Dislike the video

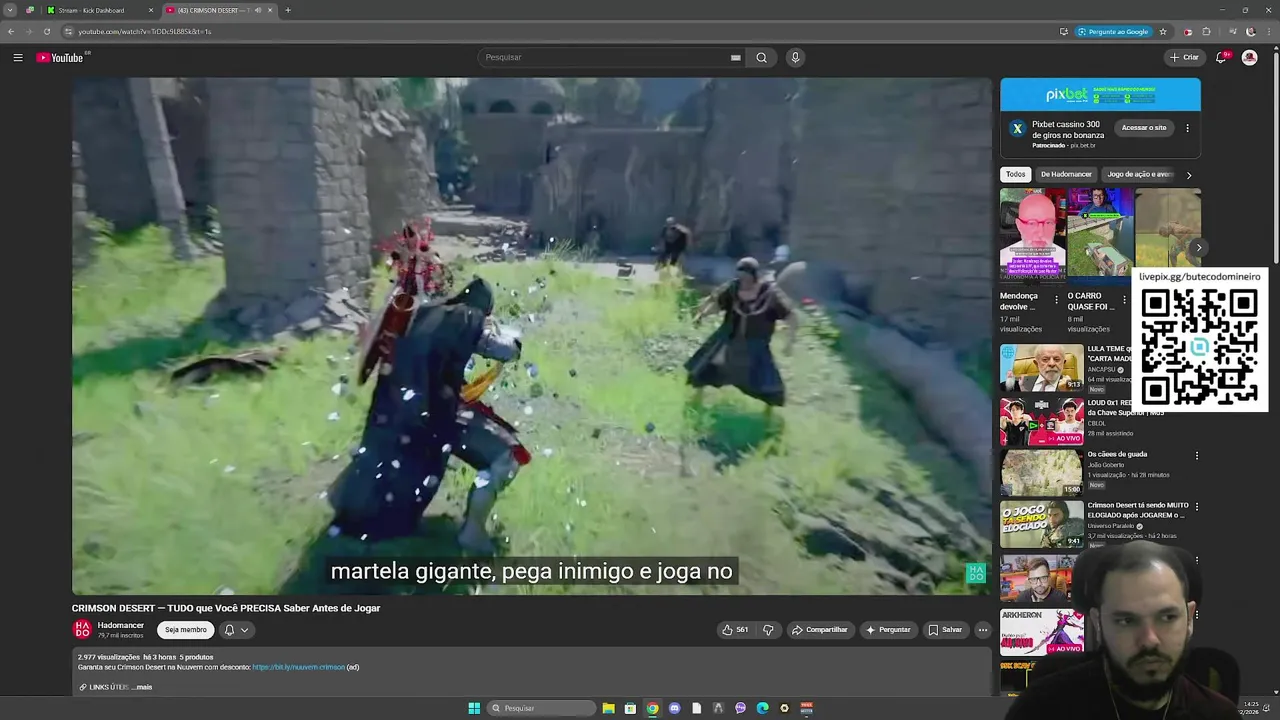768,630
